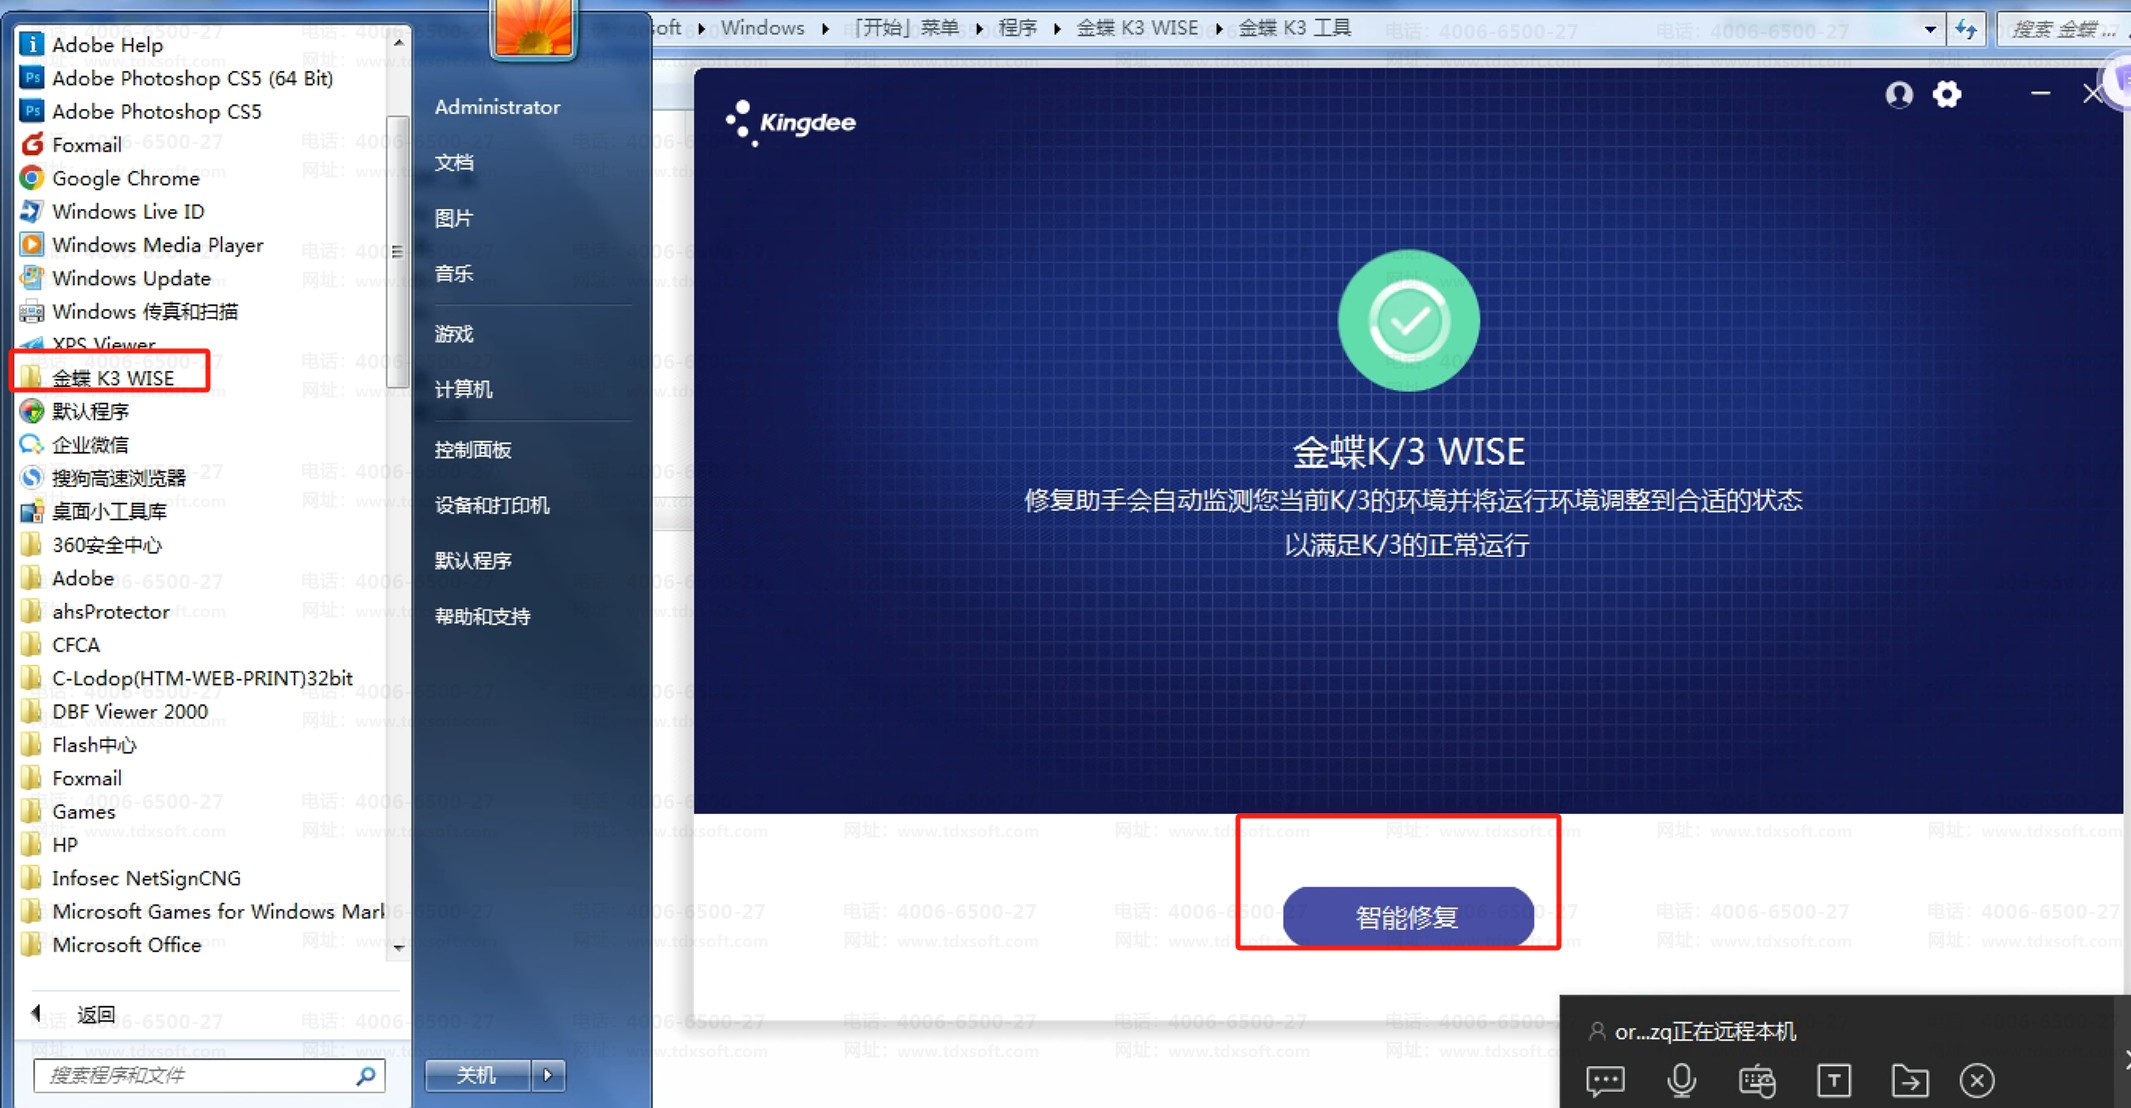Viewport: 2131px width, 1108px height.
Task: Open 默认程序 in the right Start pane
Action: click(x=473, y=561)
